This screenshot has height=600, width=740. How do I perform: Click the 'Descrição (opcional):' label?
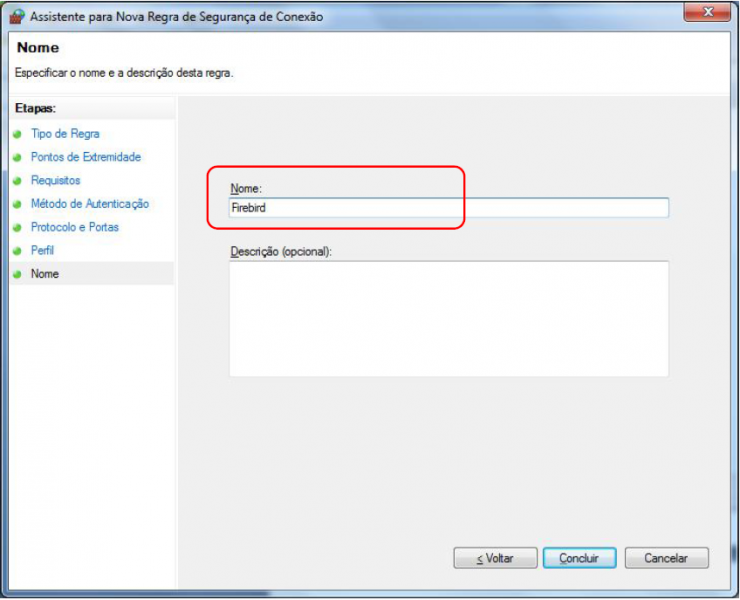tap(281, 252)
